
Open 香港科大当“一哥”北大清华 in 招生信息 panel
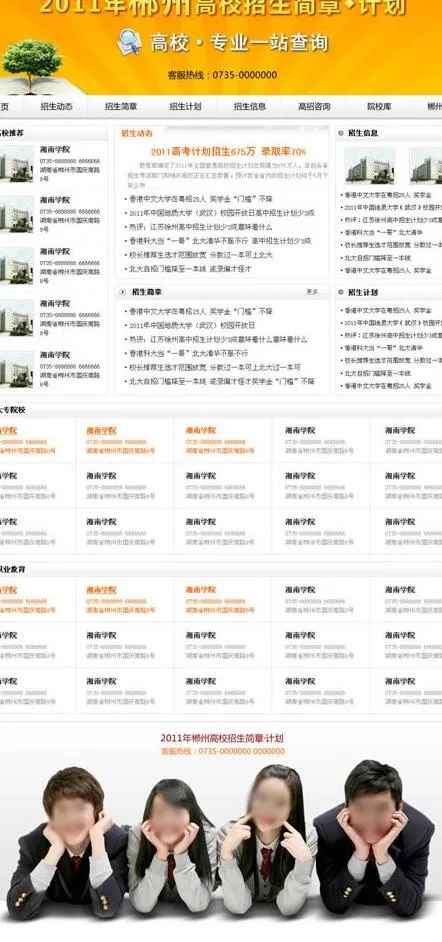[x=383, y=233]
